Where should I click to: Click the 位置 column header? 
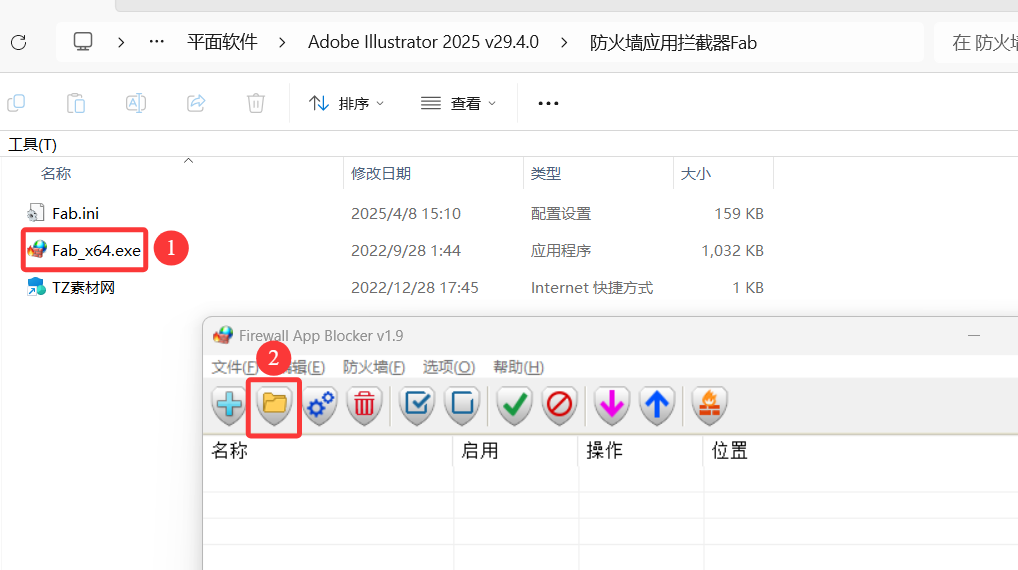pyautogui.click(x=730, y=451)
